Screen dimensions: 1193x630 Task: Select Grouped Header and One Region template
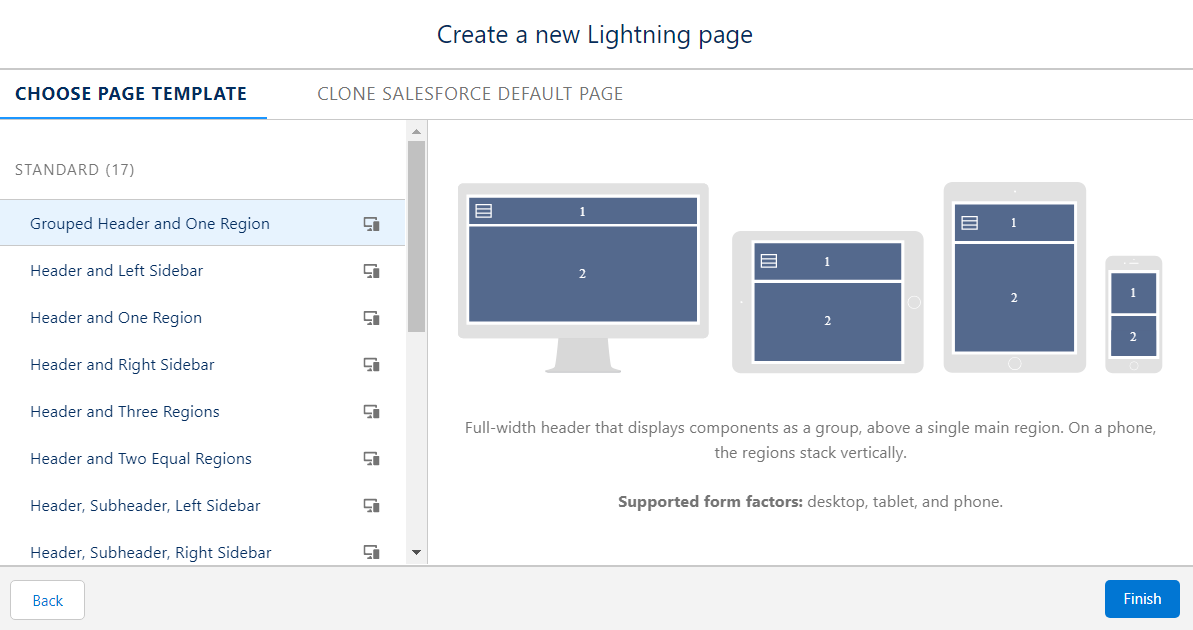click(202, 223)
